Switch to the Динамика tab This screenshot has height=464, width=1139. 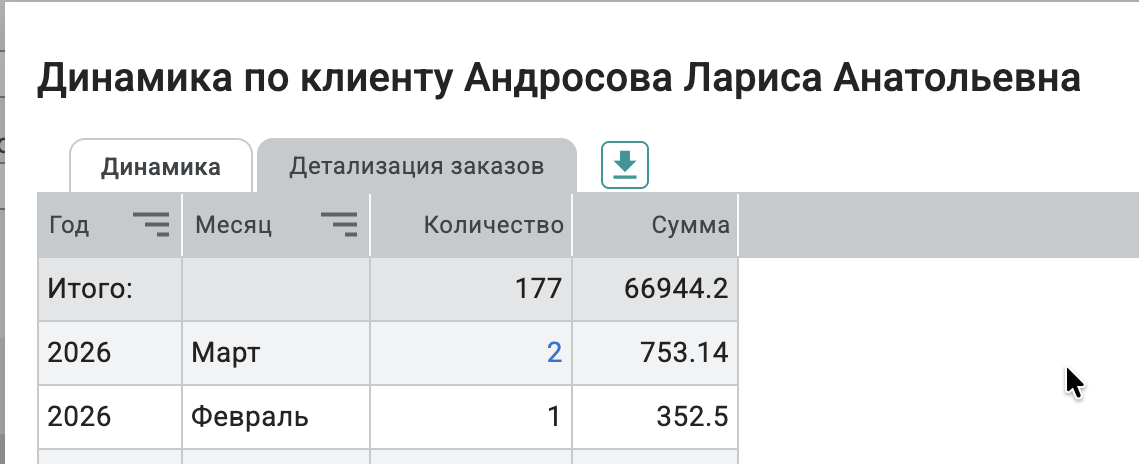pos(161,167)
